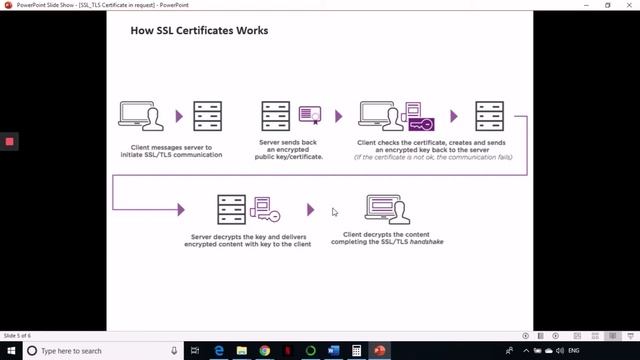Select Reading View button in status bar

coord(613,336)
